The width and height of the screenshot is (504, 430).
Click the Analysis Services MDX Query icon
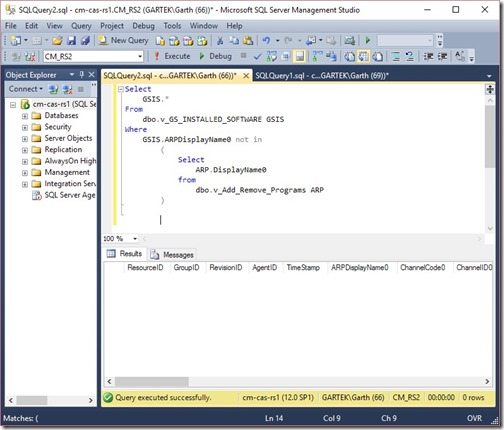click(x=174, y=41)
